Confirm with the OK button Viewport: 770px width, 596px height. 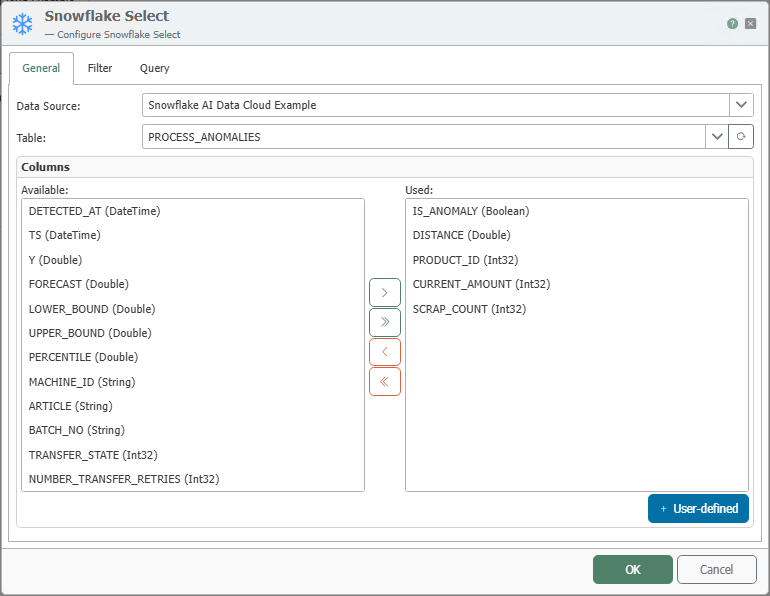(x=632, y=569)
